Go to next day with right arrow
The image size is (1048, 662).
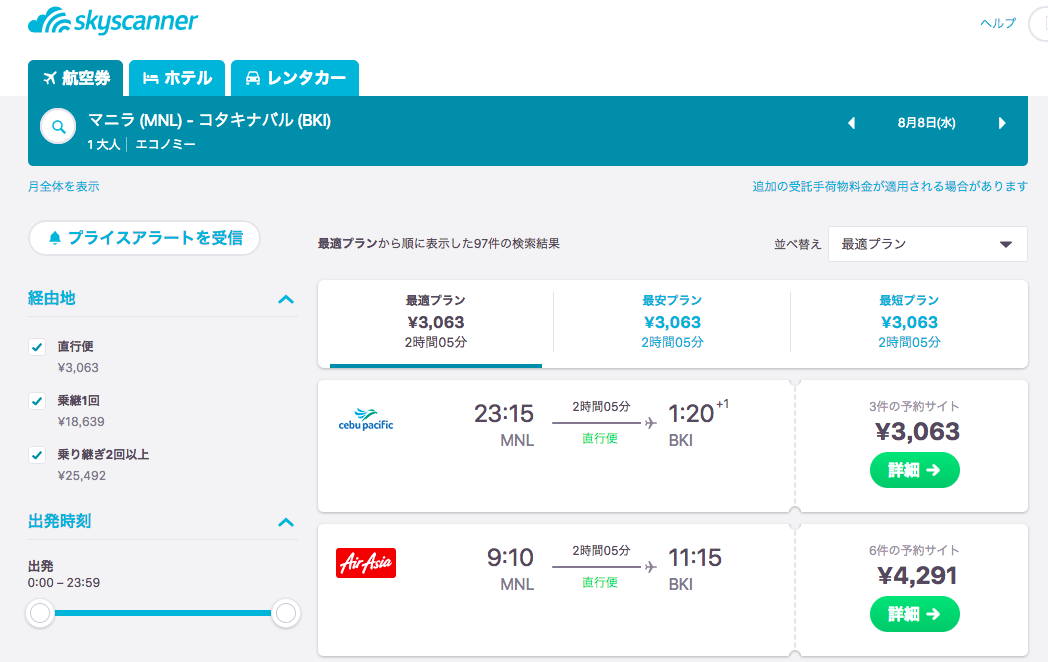click(x=1002, y=123)
